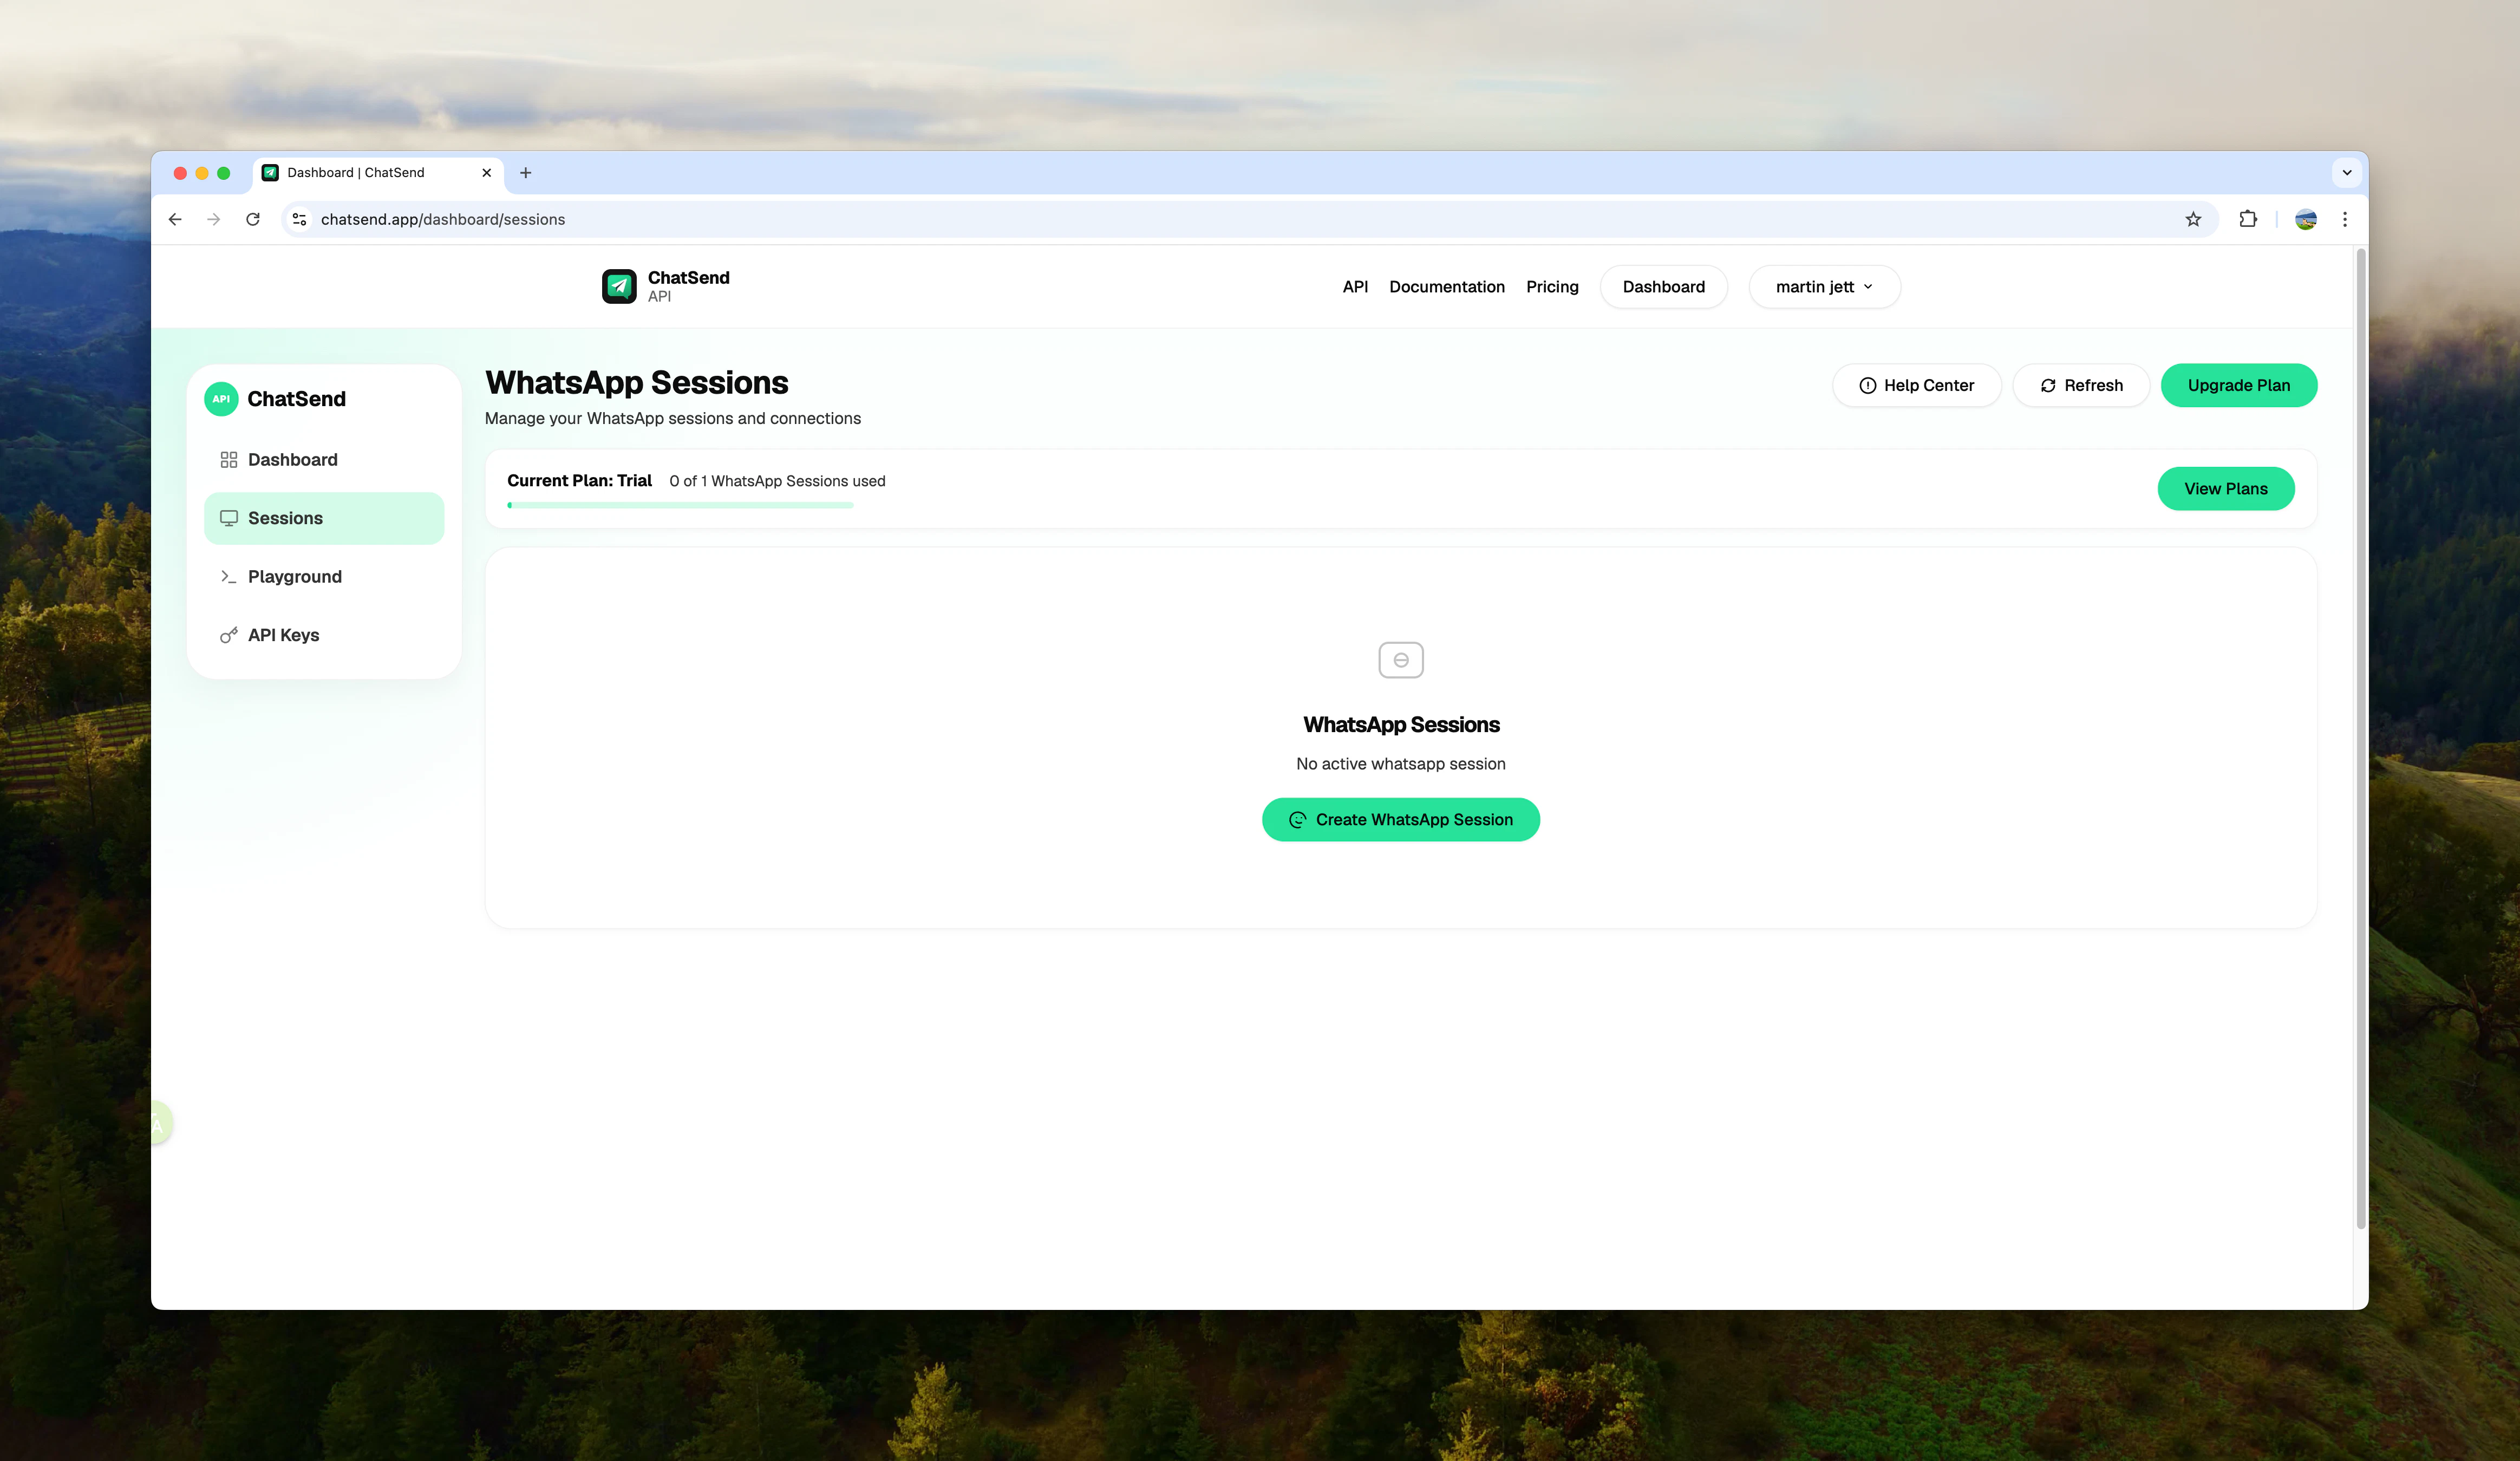
Task: Click the ChatSend favicon in the tab
Action: [270, 172]
